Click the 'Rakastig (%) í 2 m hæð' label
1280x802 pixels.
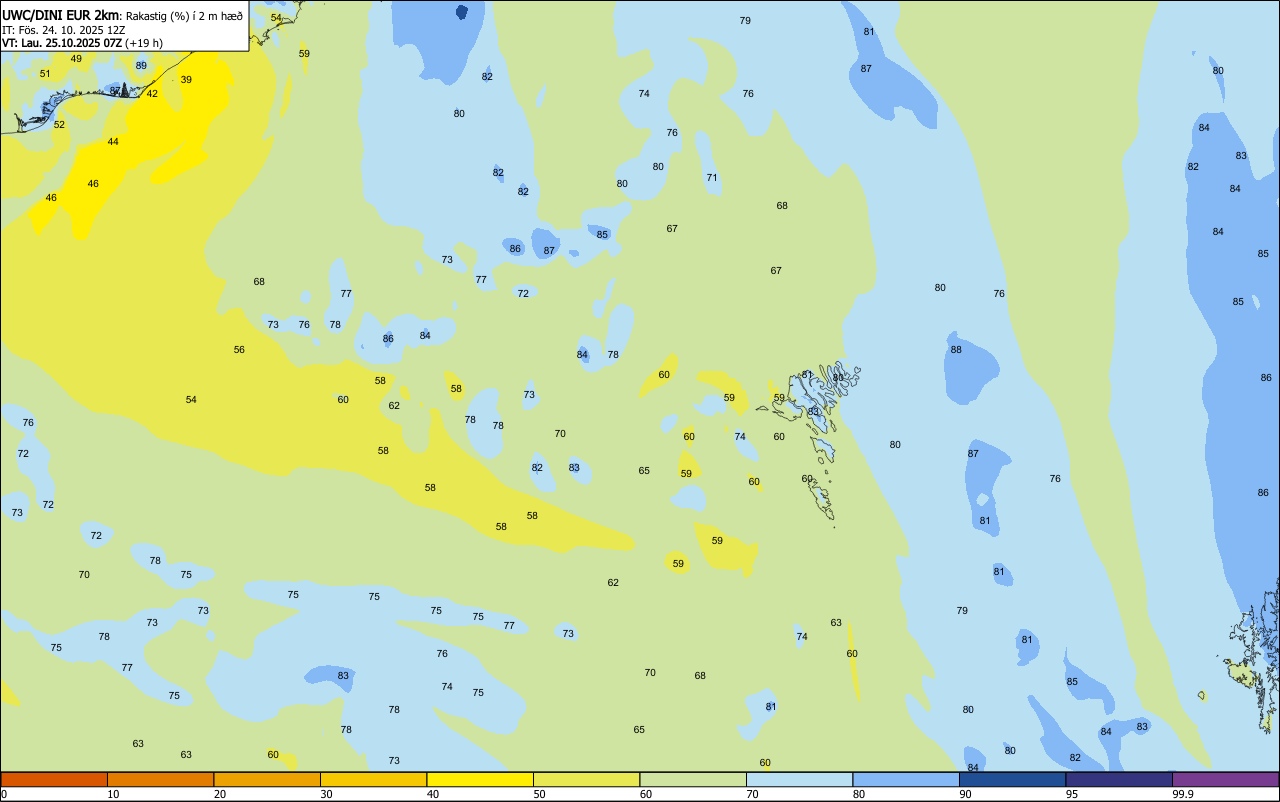click(x=184, y=16)
